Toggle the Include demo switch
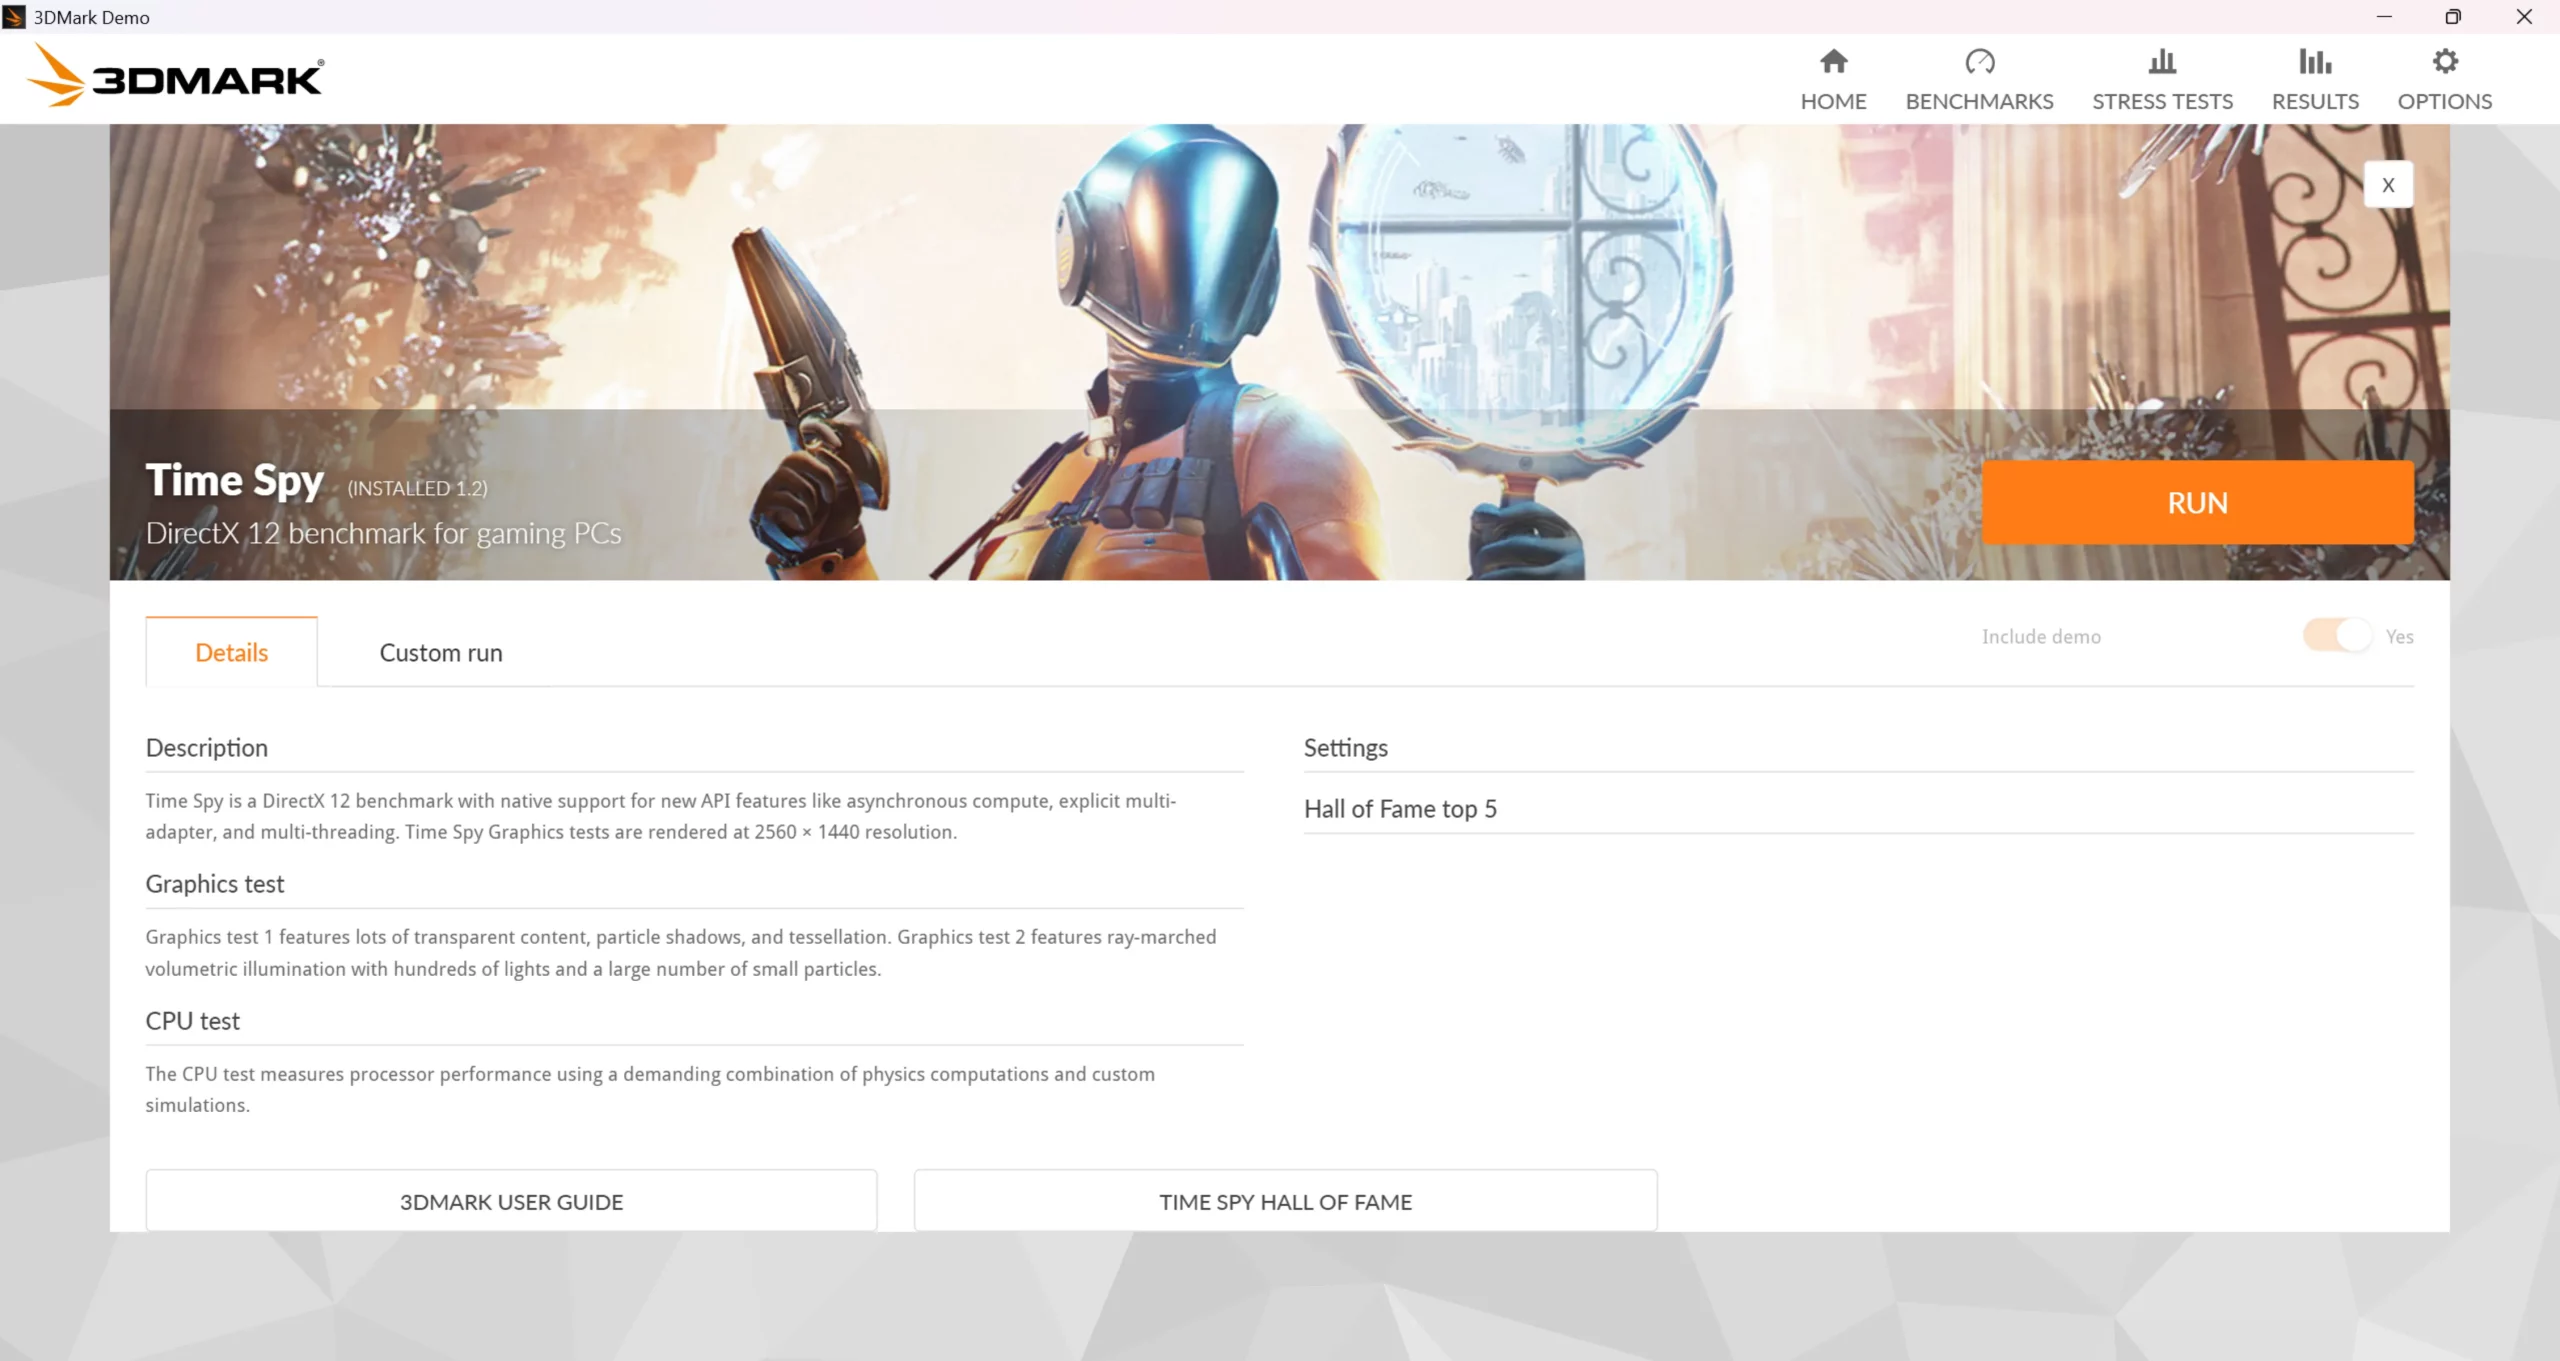The image size is (2560, 1361). point(2336,636)
